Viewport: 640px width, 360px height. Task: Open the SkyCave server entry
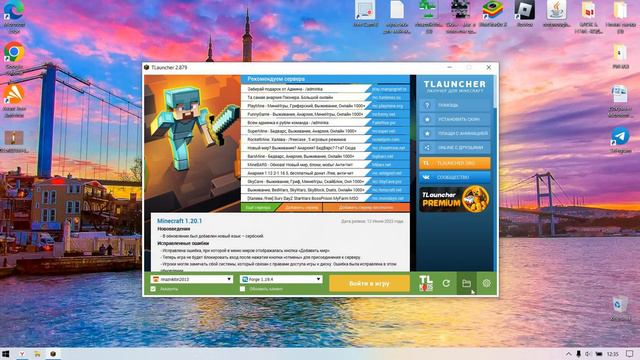coord(306,182)
